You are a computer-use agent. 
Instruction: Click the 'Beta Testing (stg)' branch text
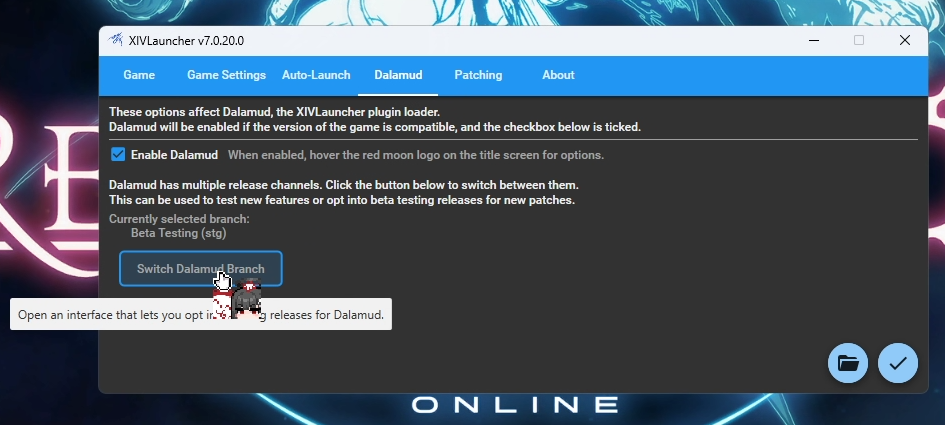click(x=178, y=233)
